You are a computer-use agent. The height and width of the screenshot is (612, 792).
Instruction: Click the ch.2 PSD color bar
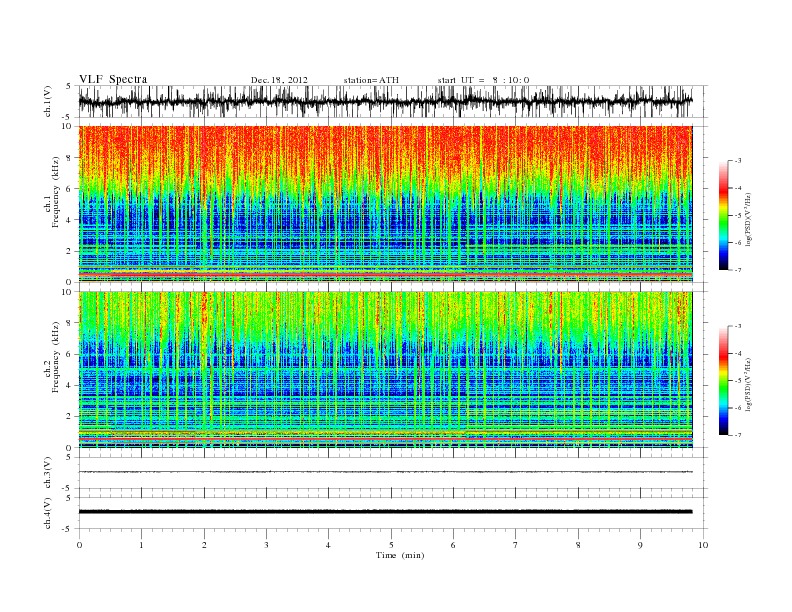tap(723, 381)
